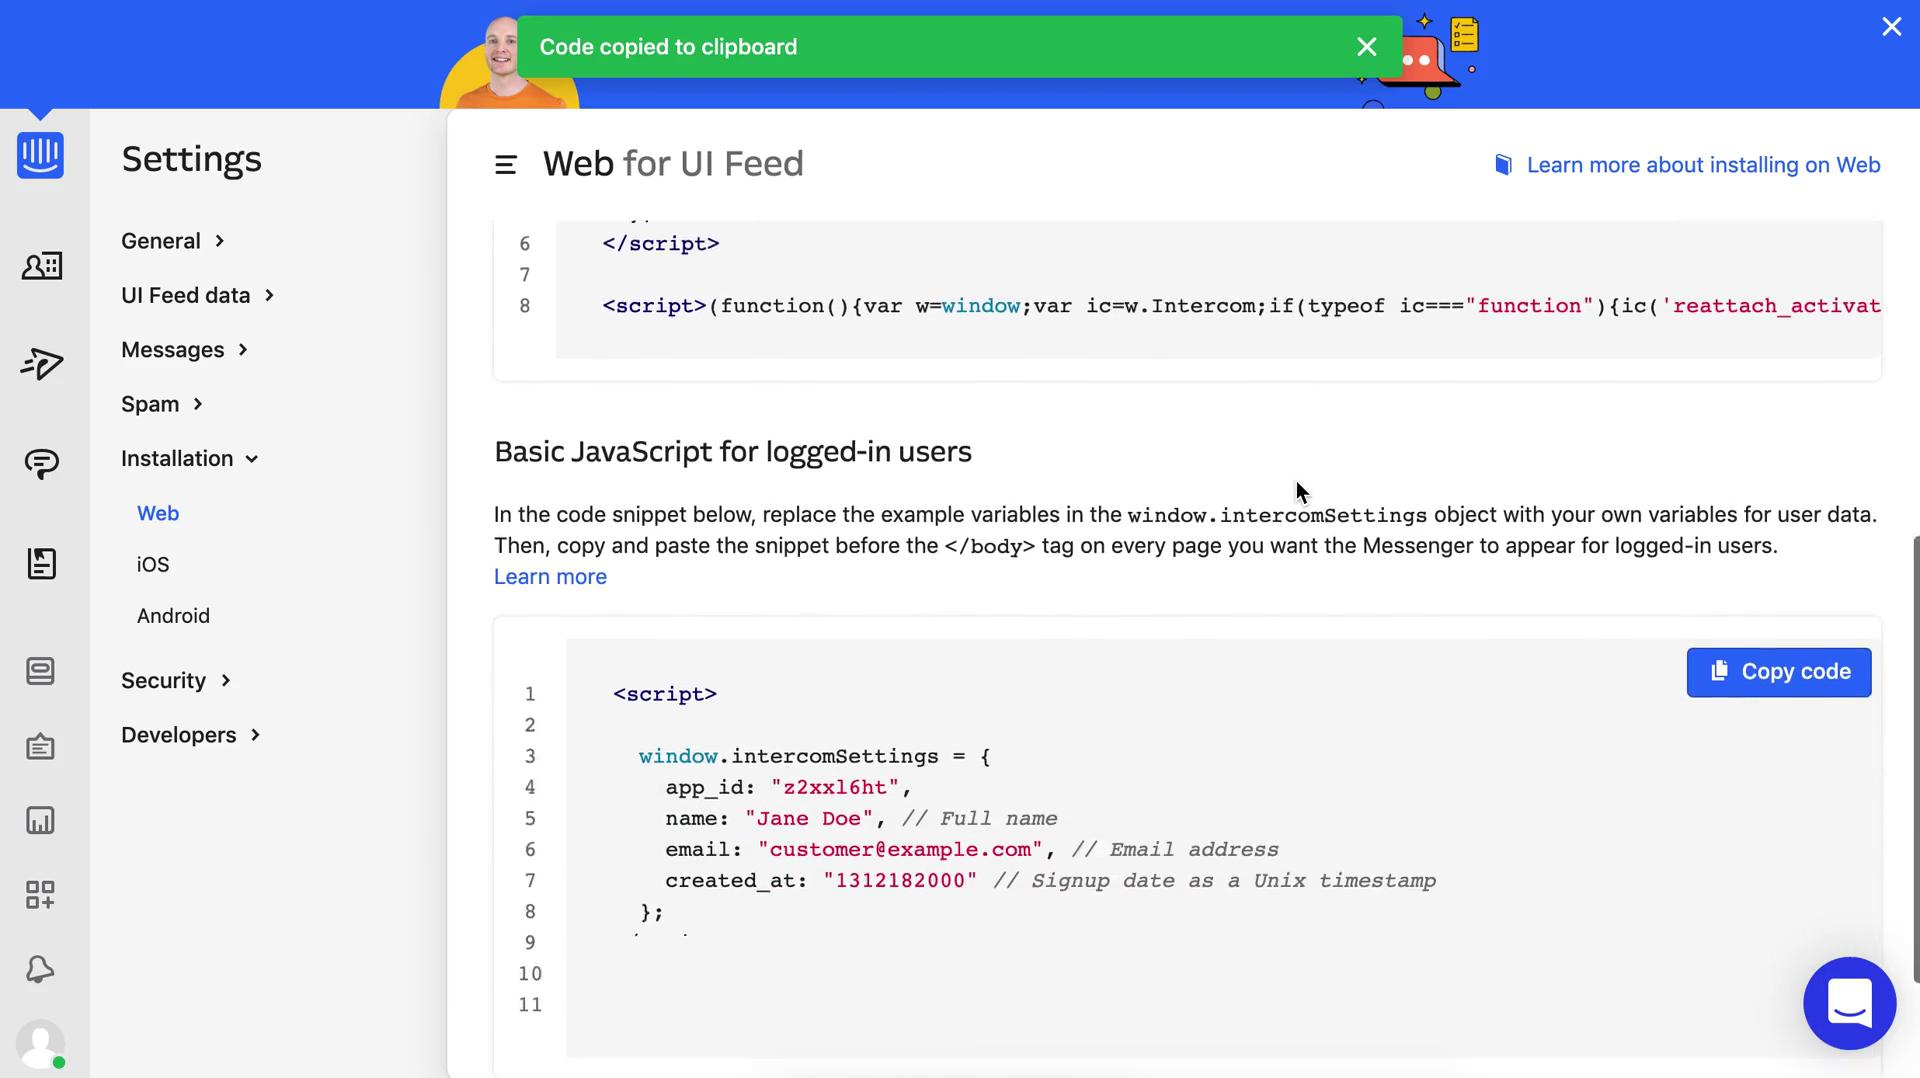Click the page vertical scrollbar
The image size is (1920, 1078).
(1915, 758)
